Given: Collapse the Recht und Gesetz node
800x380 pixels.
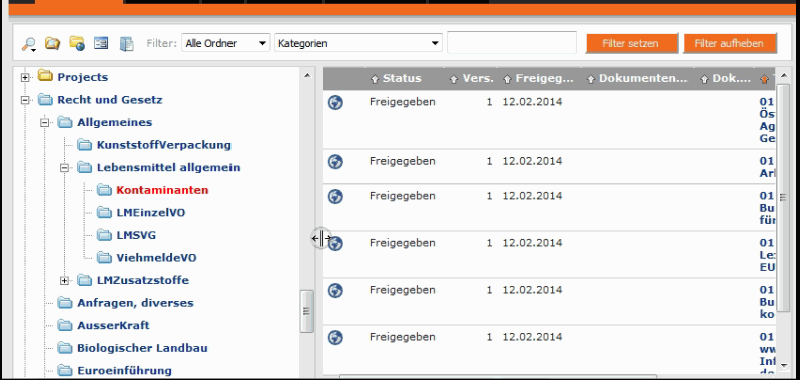Looking at the screenshot, I should 24,100.
